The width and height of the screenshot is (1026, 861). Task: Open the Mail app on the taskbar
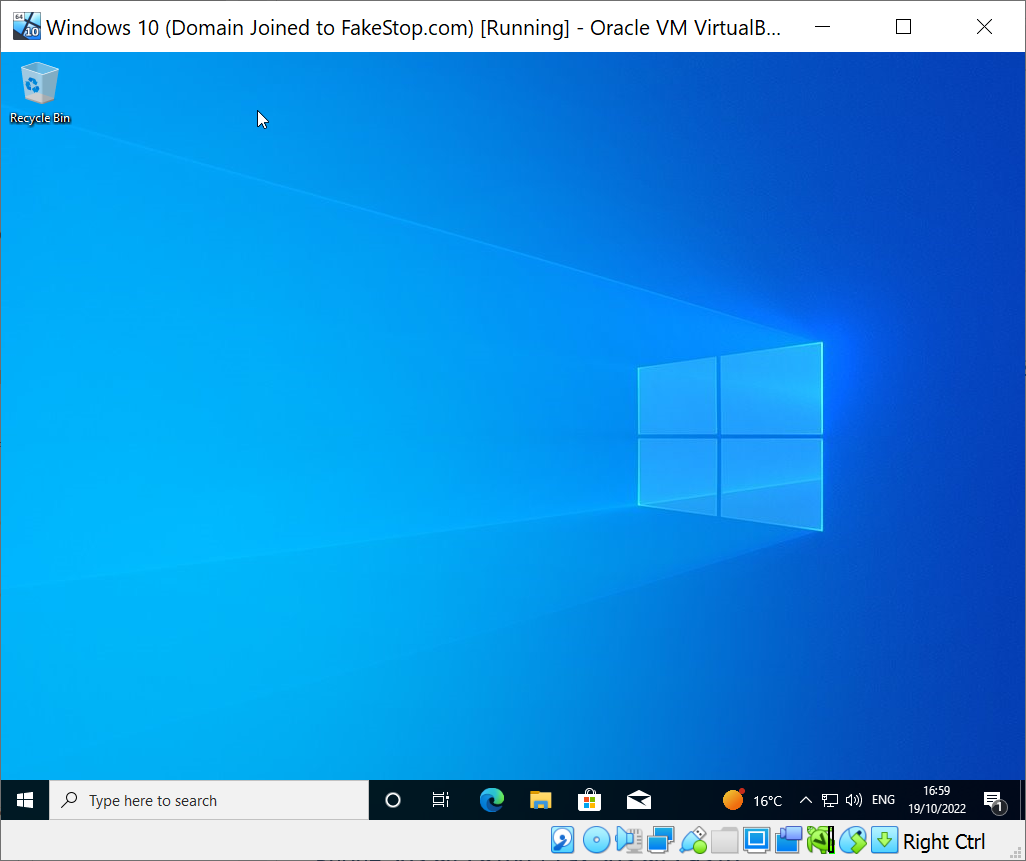pos(639,800)
